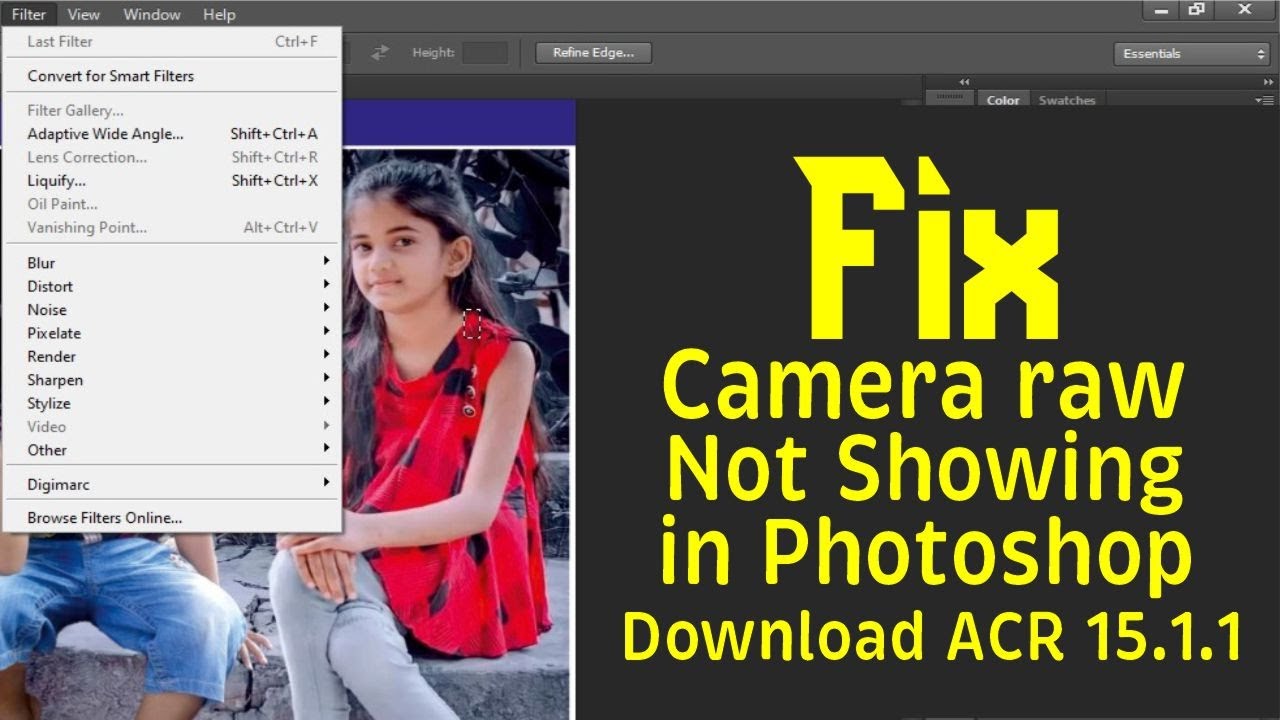1280x720 pixels.
Task: Minimize the Photoshop window
Action: point(1160,10)
